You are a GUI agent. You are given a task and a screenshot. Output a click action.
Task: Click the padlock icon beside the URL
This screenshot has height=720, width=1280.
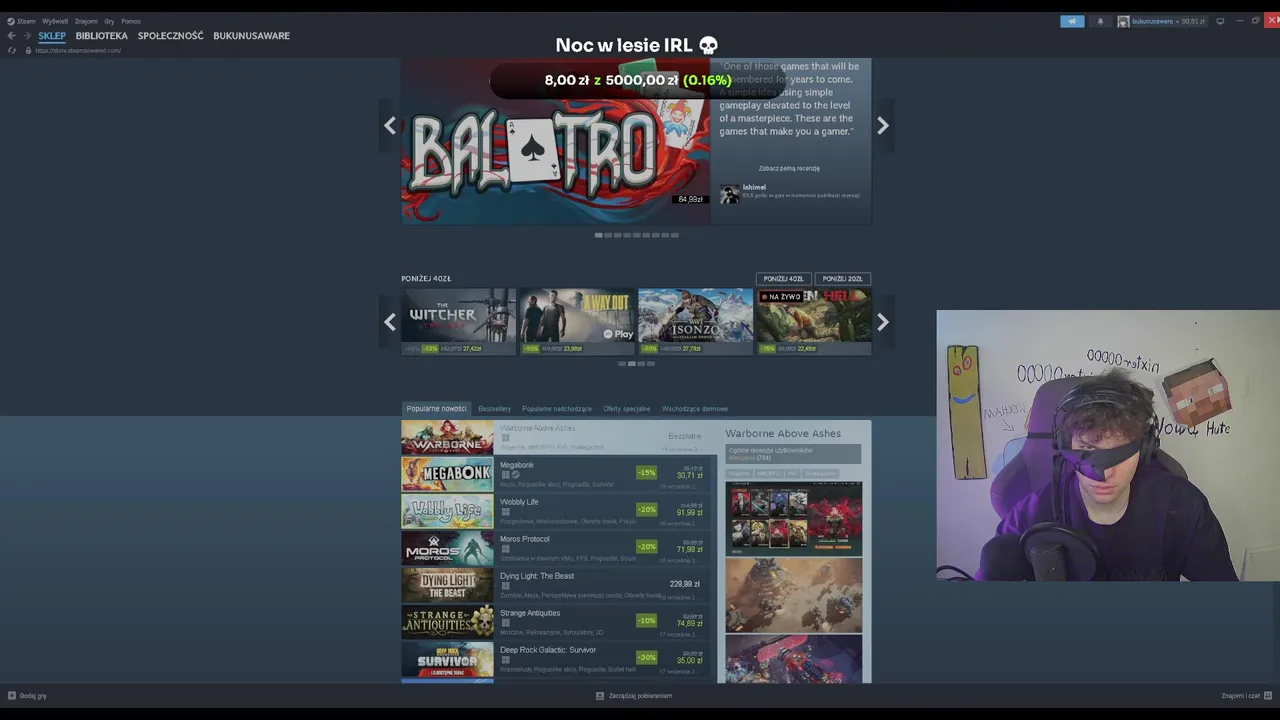pos(28,50)
